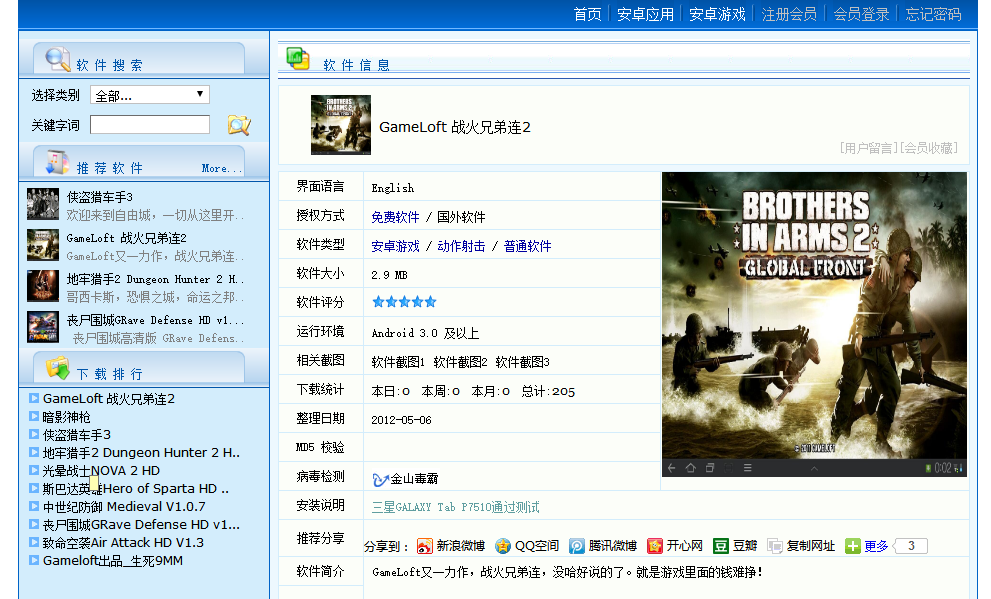Open 会员登录 login link
This screenshot has height=599, width=991.
861,14
